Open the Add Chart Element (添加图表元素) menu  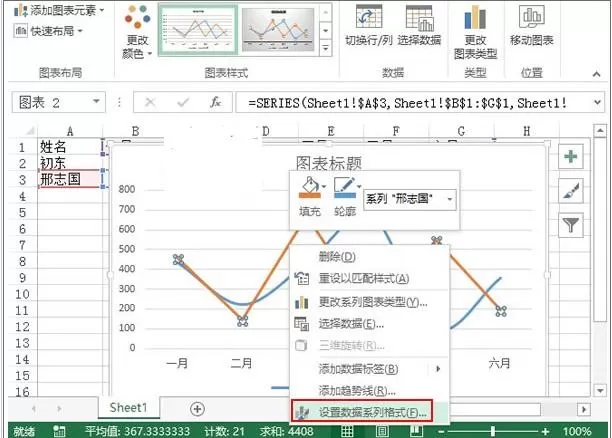click(x=59, y=10)
